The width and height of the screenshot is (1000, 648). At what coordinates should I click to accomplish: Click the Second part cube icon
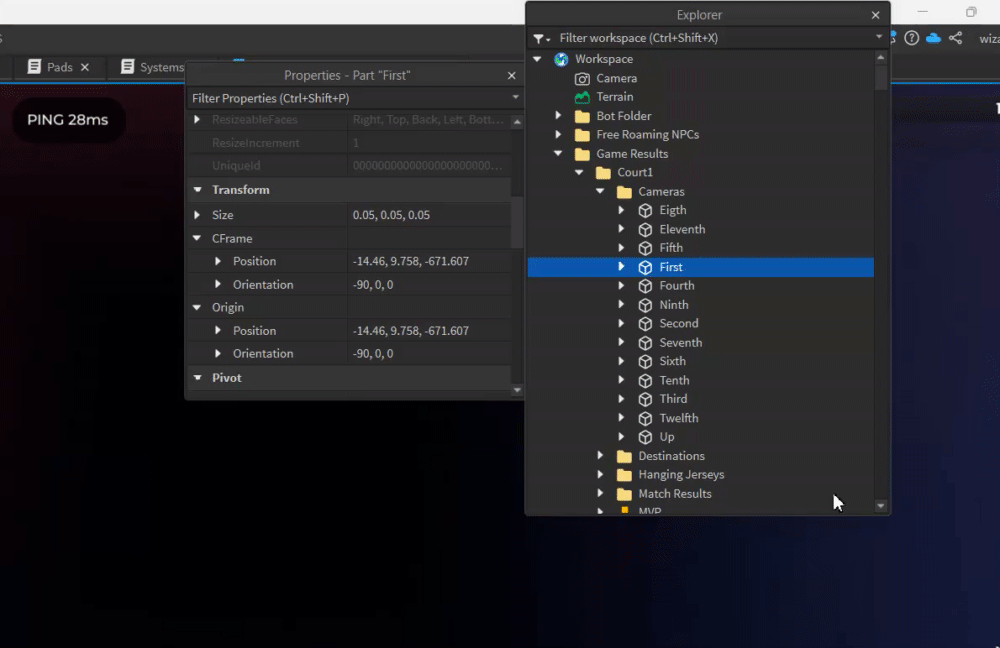pos(645,323)
